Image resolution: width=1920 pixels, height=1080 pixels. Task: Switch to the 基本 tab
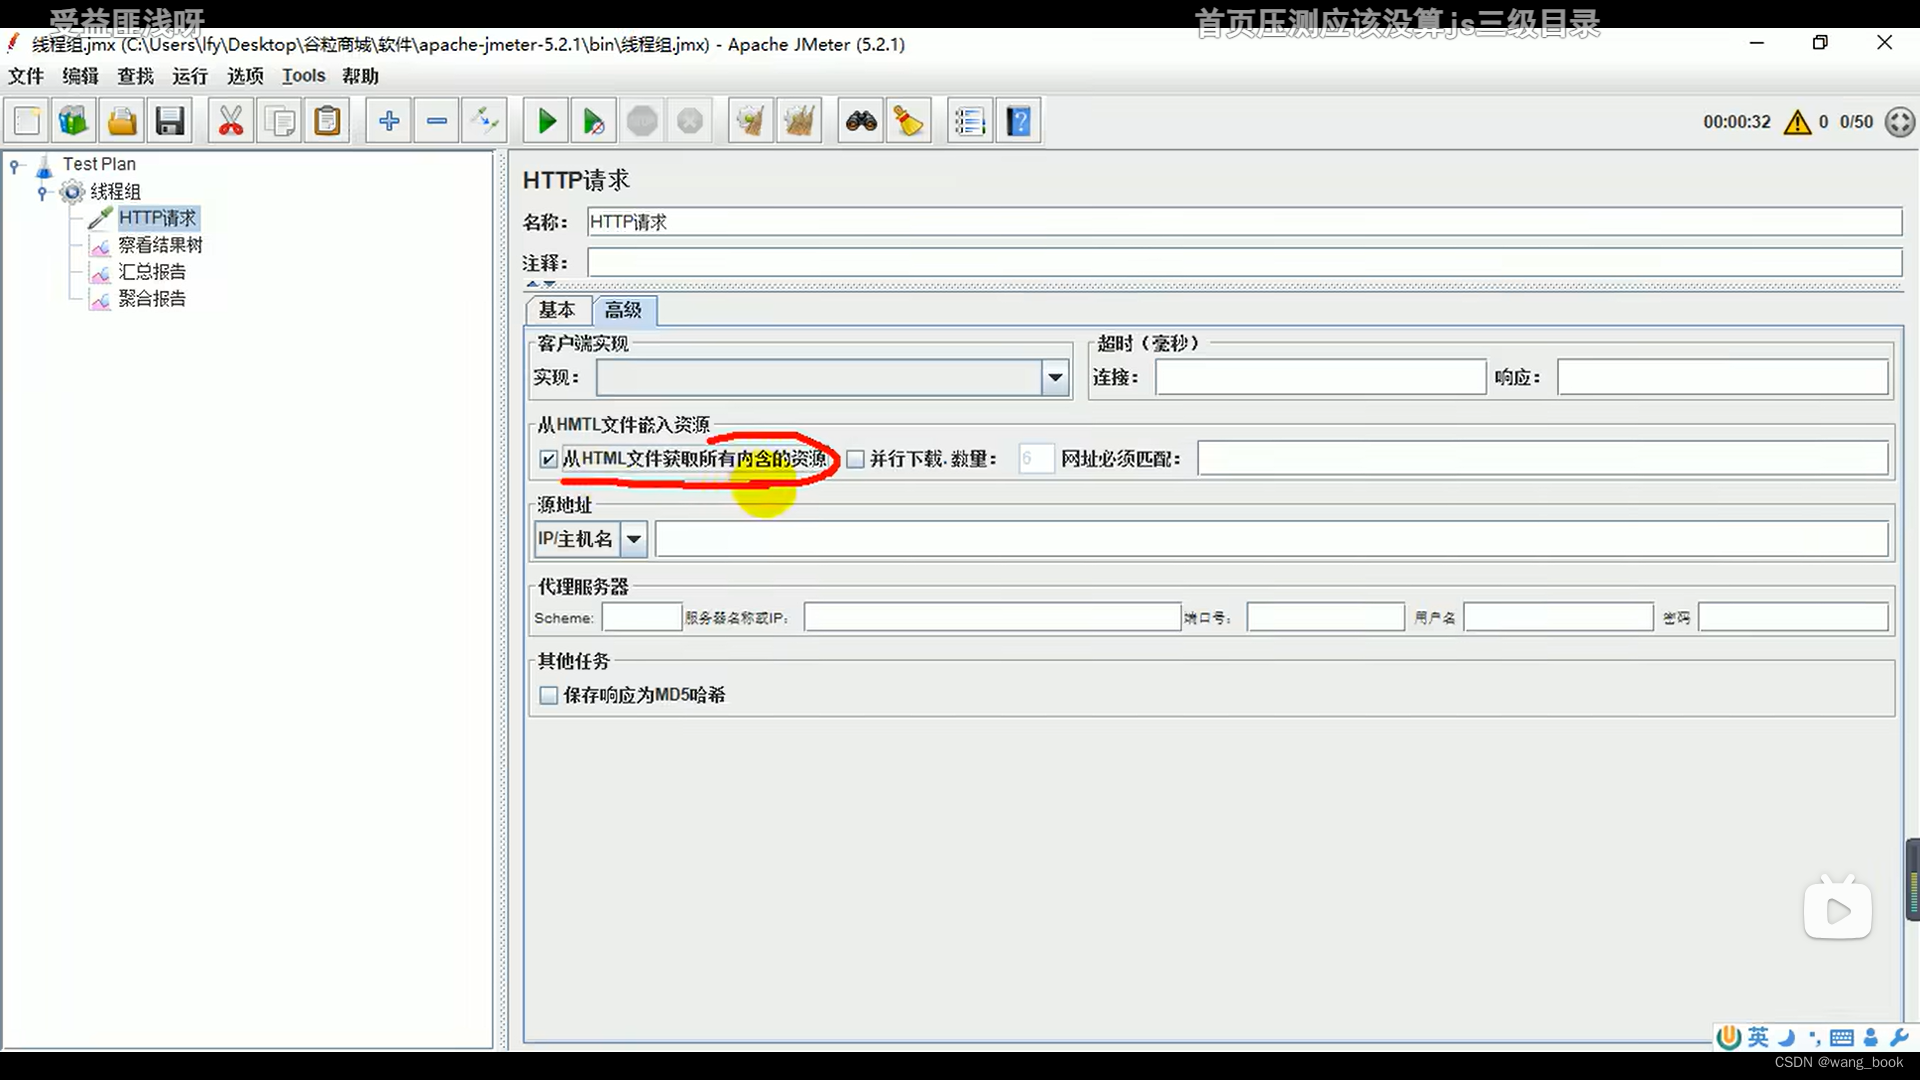tap(557, 310)
